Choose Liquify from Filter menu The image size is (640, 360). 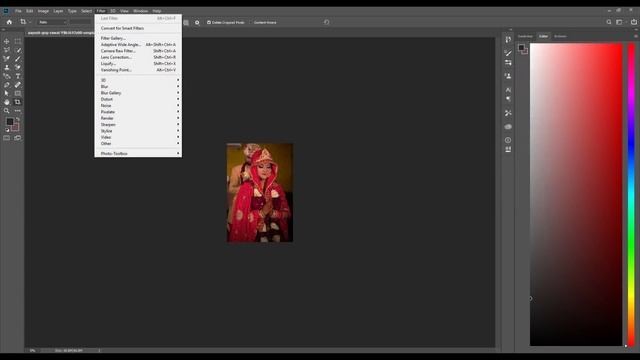point(138,64)
